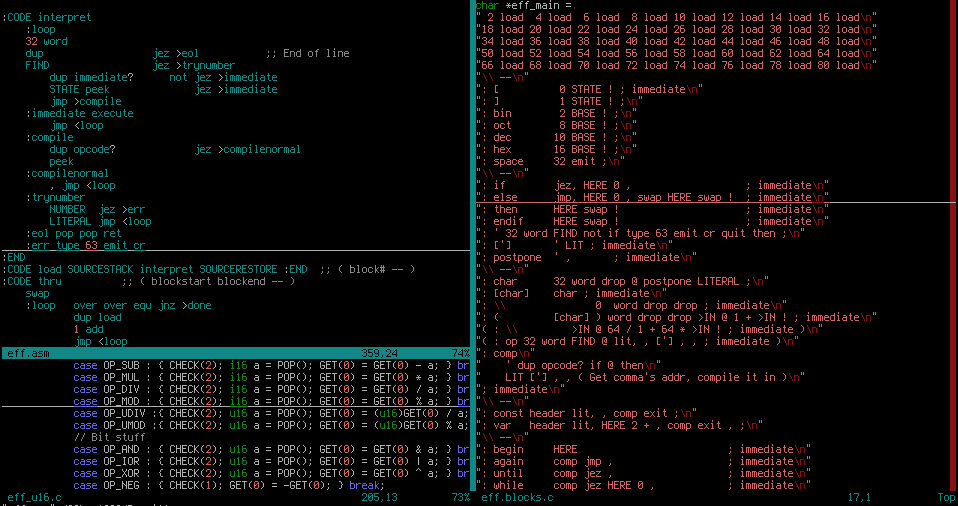Click the ': oct 8 BASE !' definition
Image resolution: width=958 pixels, height=506 pixels.
tap(557, 125)
